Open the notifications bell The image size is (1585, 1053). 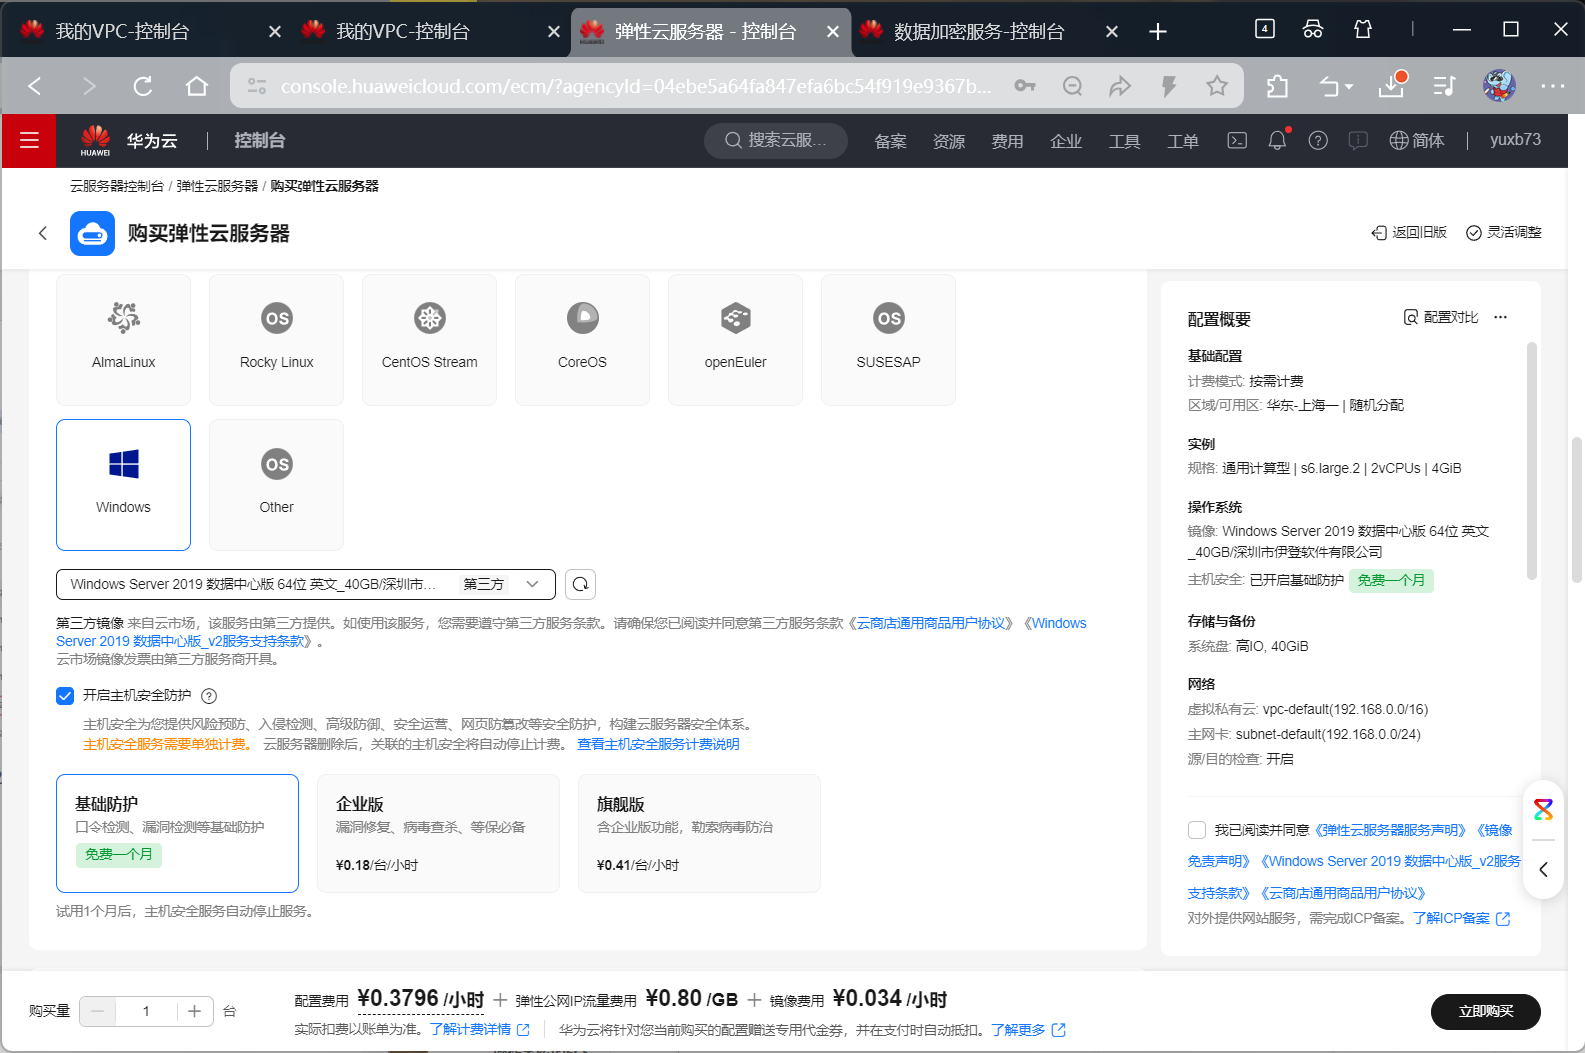1277,141
